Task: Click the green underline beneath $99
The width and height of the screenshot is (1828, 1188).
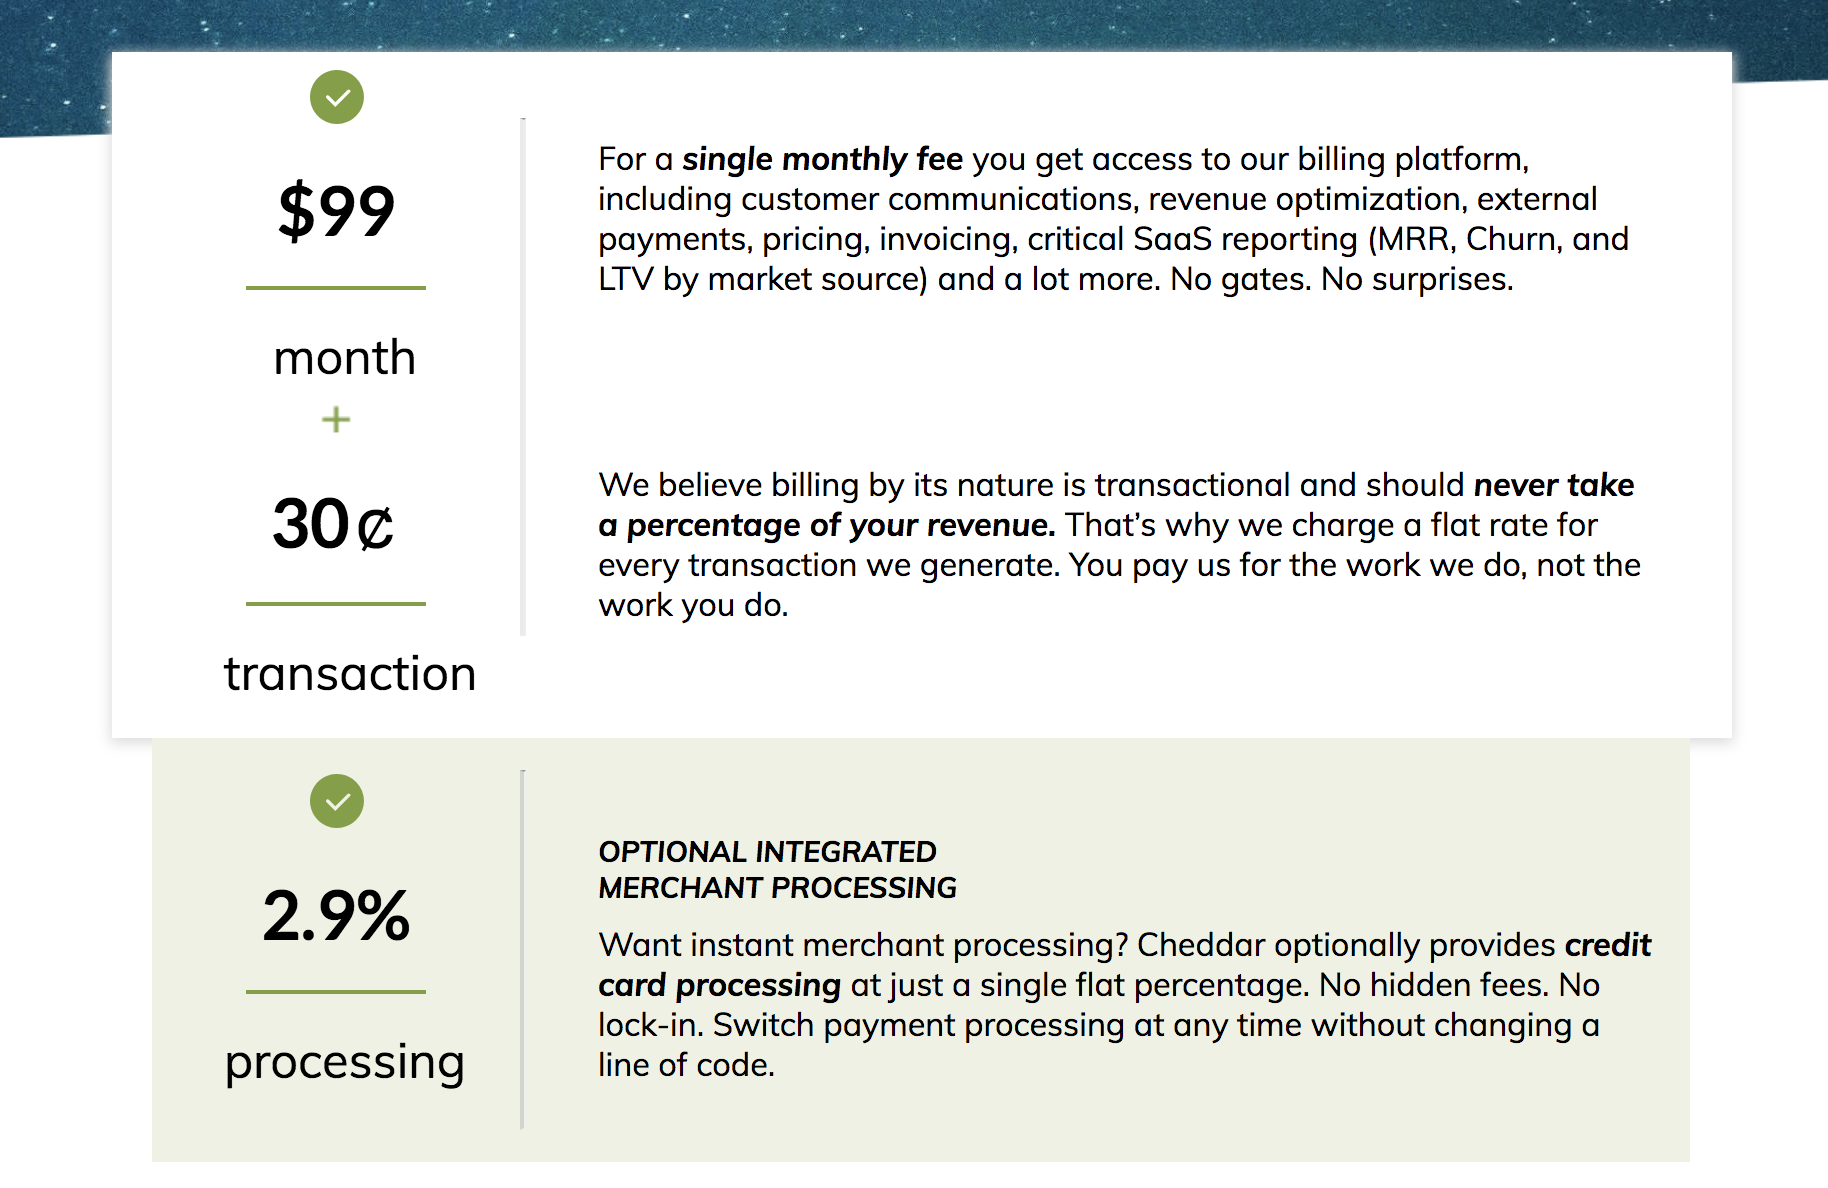Action: click(336, 288)
